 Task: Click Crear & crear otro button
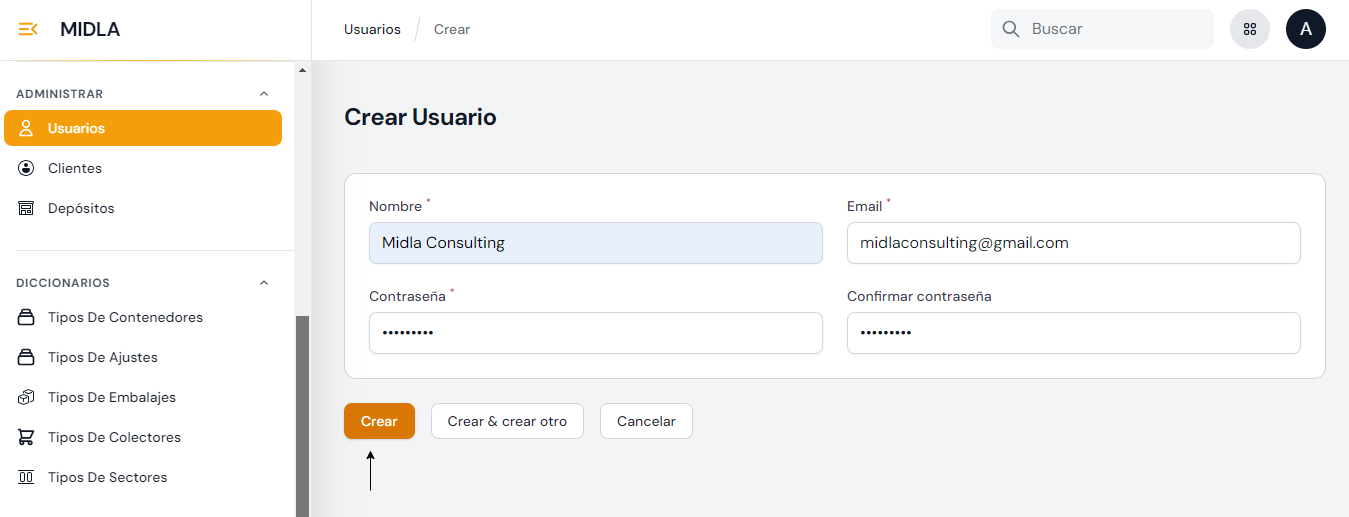507,421
